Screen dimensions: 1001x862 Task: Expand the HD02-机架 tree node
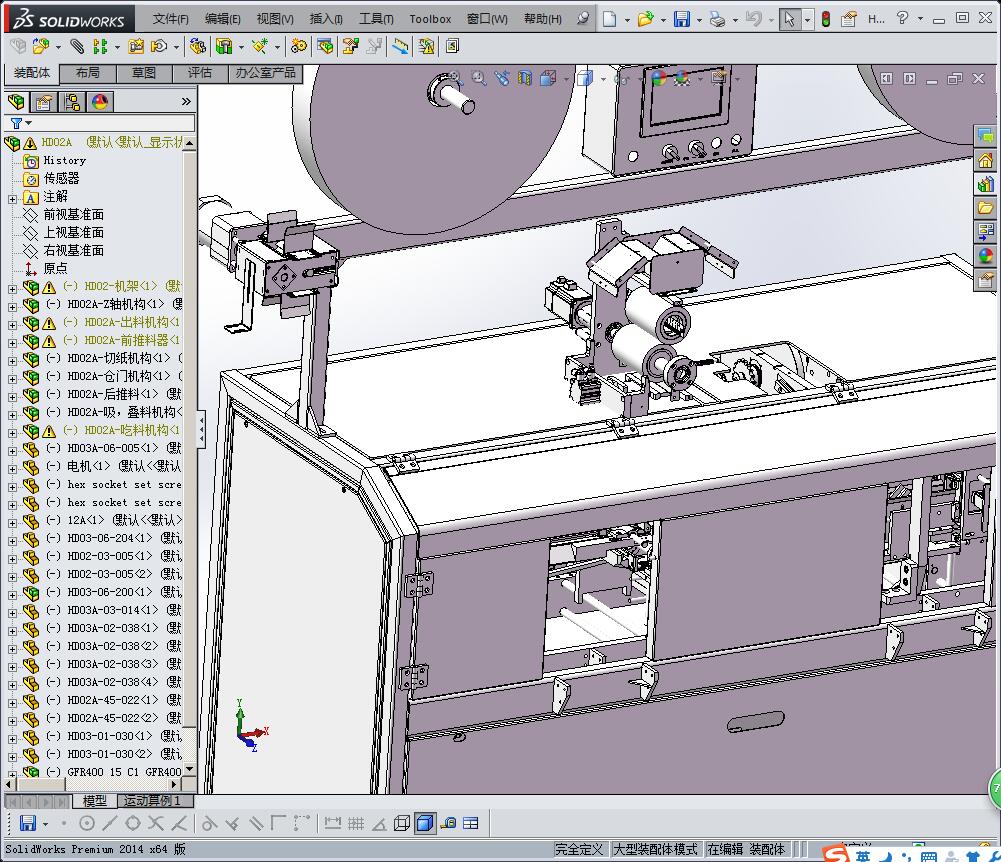(12, 287)
